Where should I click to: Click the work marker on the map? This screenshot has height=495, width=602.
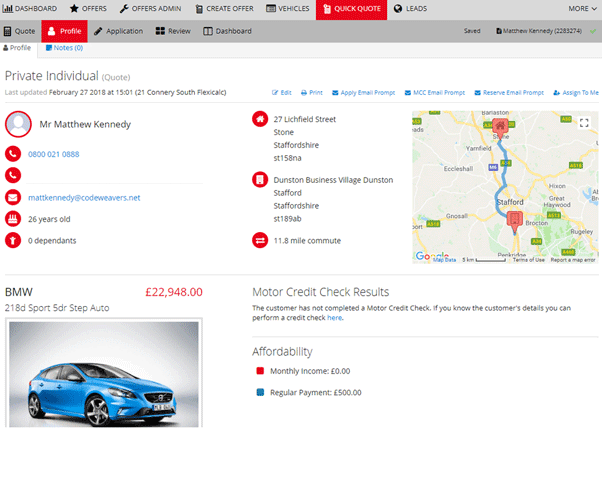[515, 221]
